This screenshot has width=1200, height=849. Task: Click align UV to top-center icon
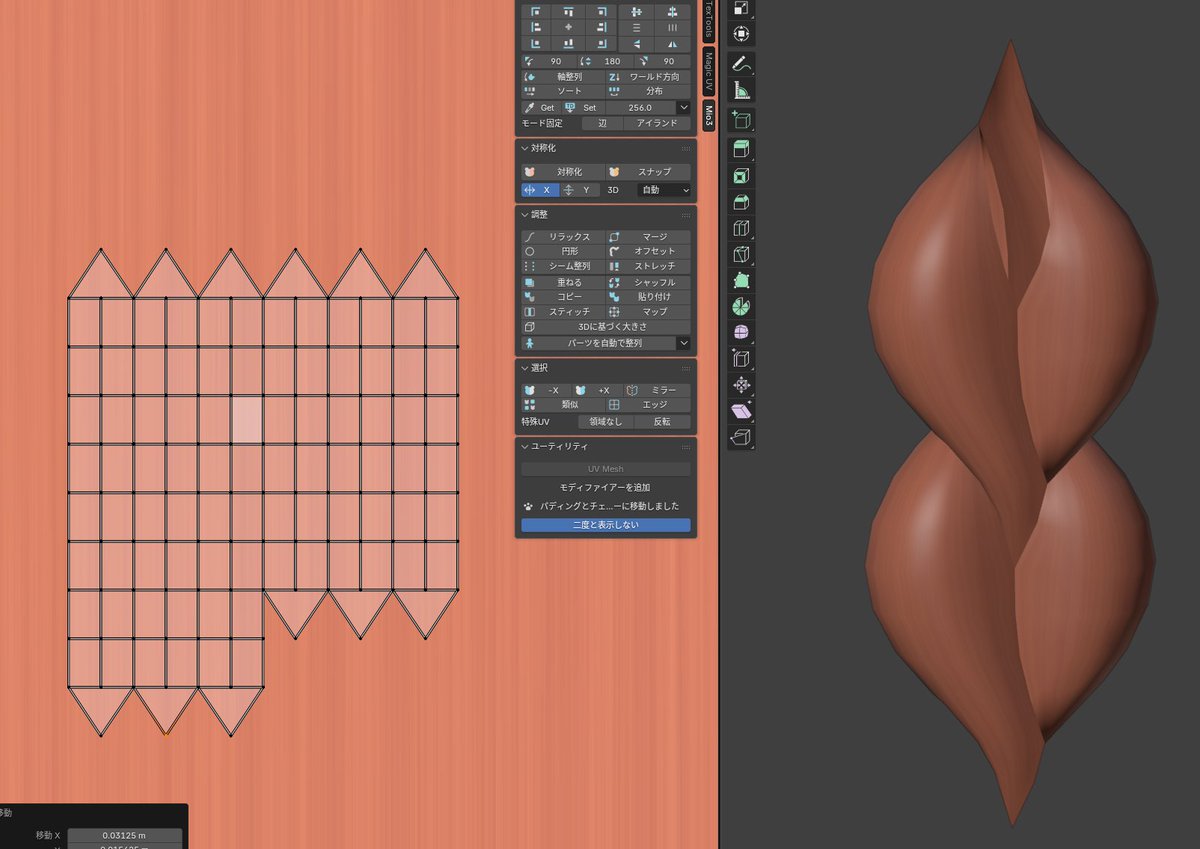(x=568, y=12)
